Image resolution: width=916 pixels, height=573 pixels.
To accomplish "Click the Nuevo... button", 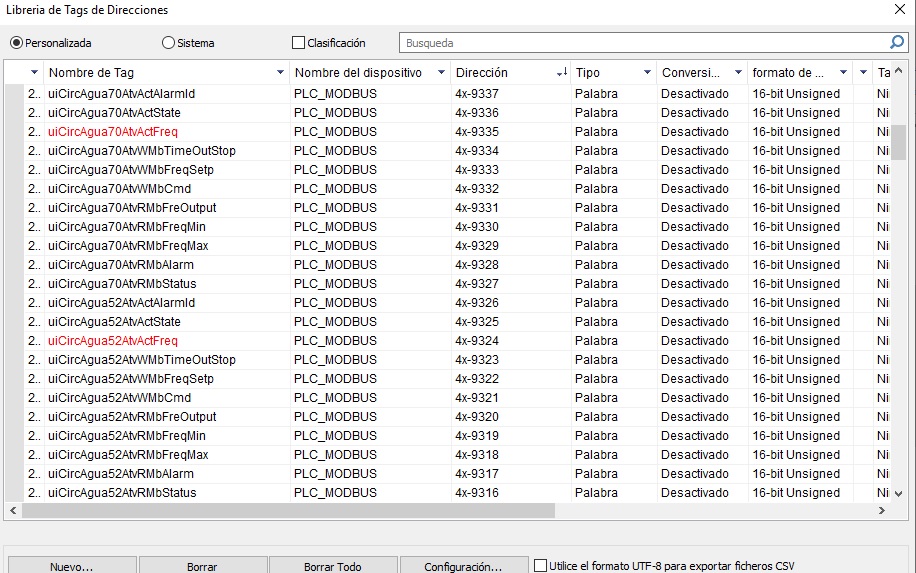I will tap(72, 566).
